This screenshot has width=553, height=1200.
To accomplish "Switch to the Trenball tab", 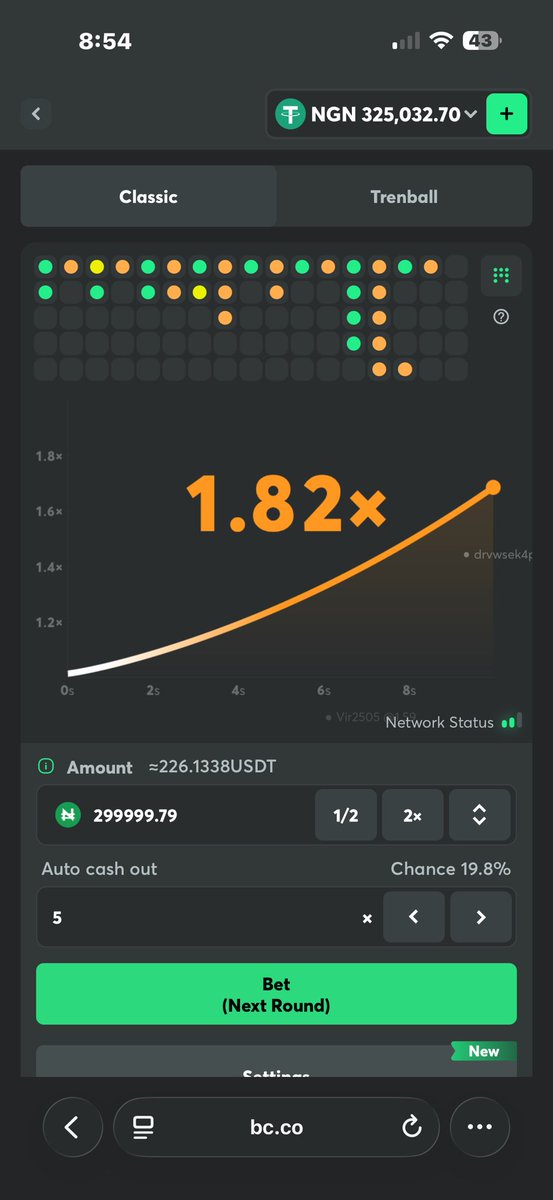I will coord(404,197).
